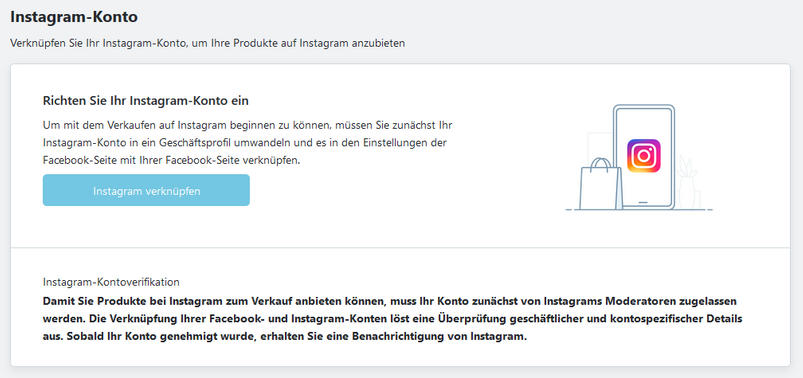The image size is (803, 378).
Task: Click the shopping bag handle loop
Action: [601, 164]
